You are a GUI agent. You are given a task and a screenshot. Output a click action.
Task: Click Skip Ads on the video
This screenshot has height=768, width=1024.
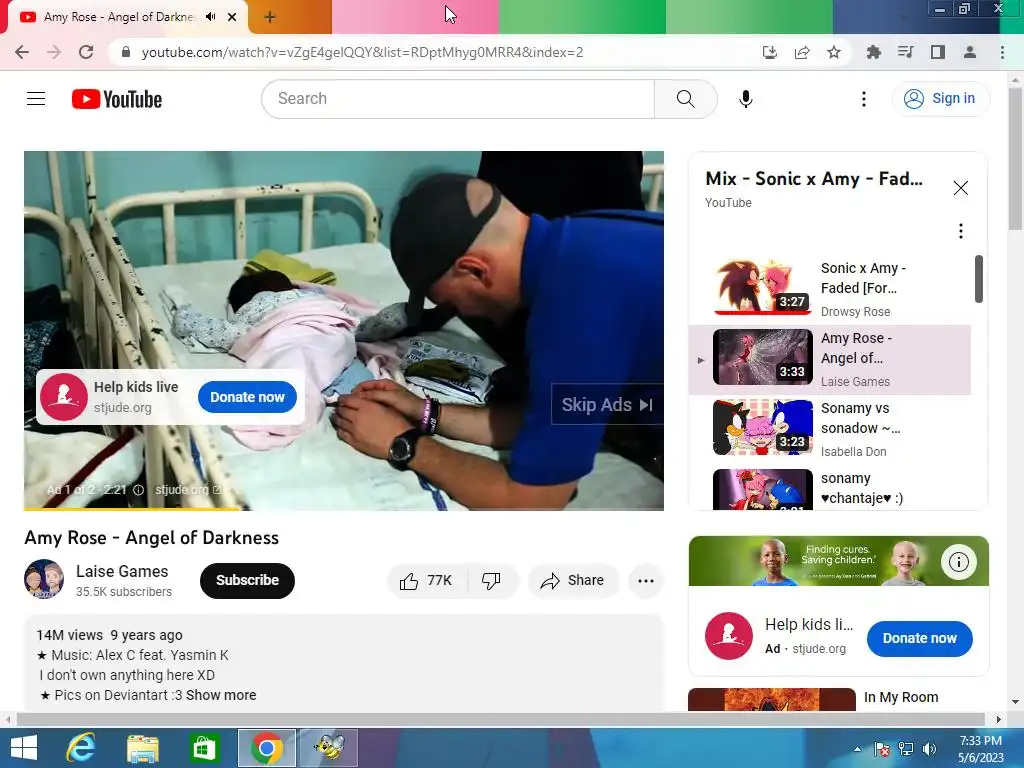[x=607, y=405]
